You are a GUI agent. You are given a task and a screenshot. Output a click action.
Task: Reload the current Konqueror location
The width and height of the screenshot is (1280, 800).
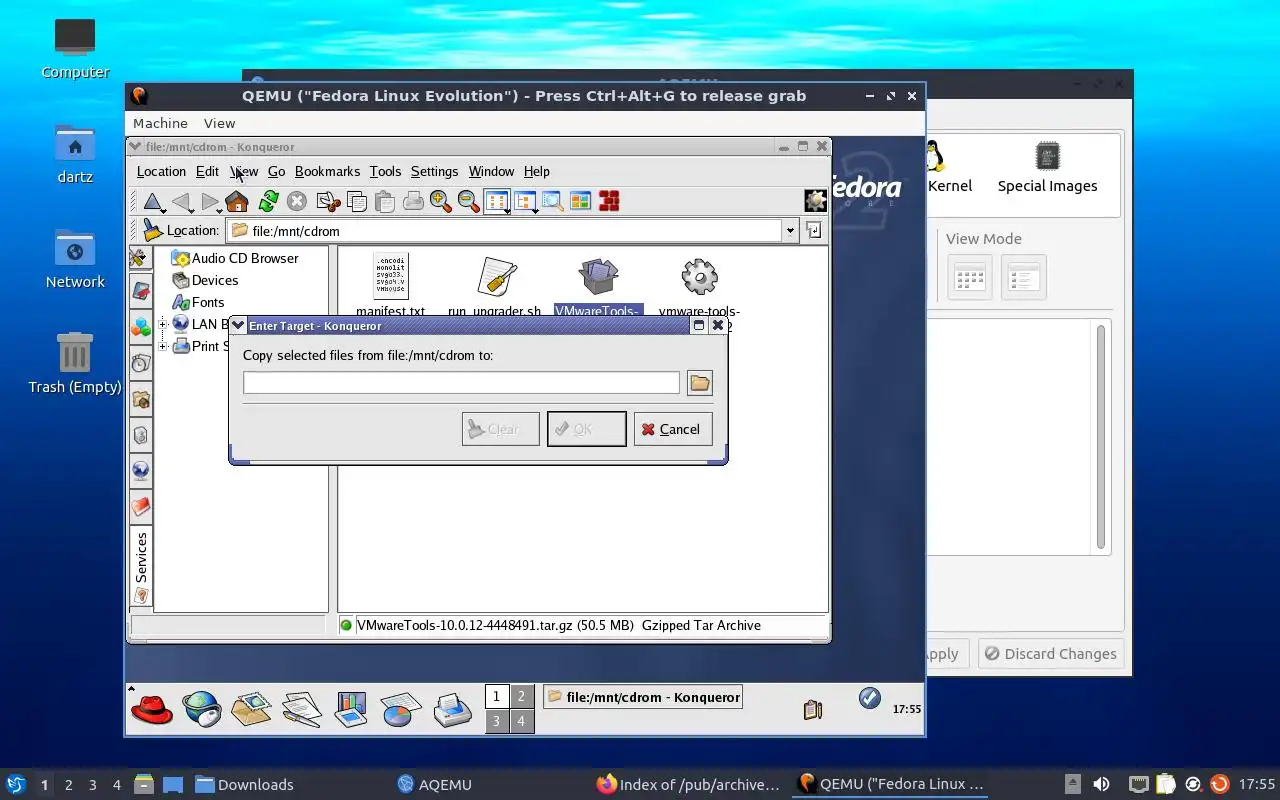[268, 202]
